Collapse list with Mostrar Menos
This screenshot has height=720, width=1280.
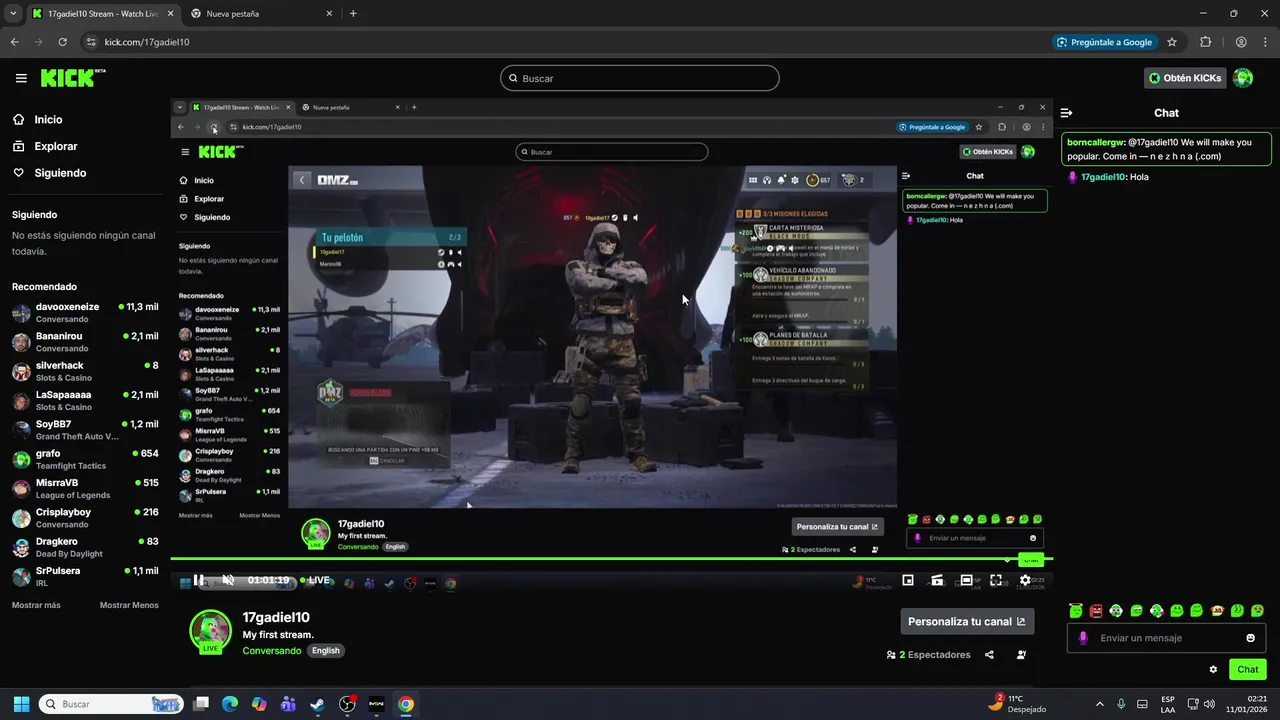[x=129, y=605]
